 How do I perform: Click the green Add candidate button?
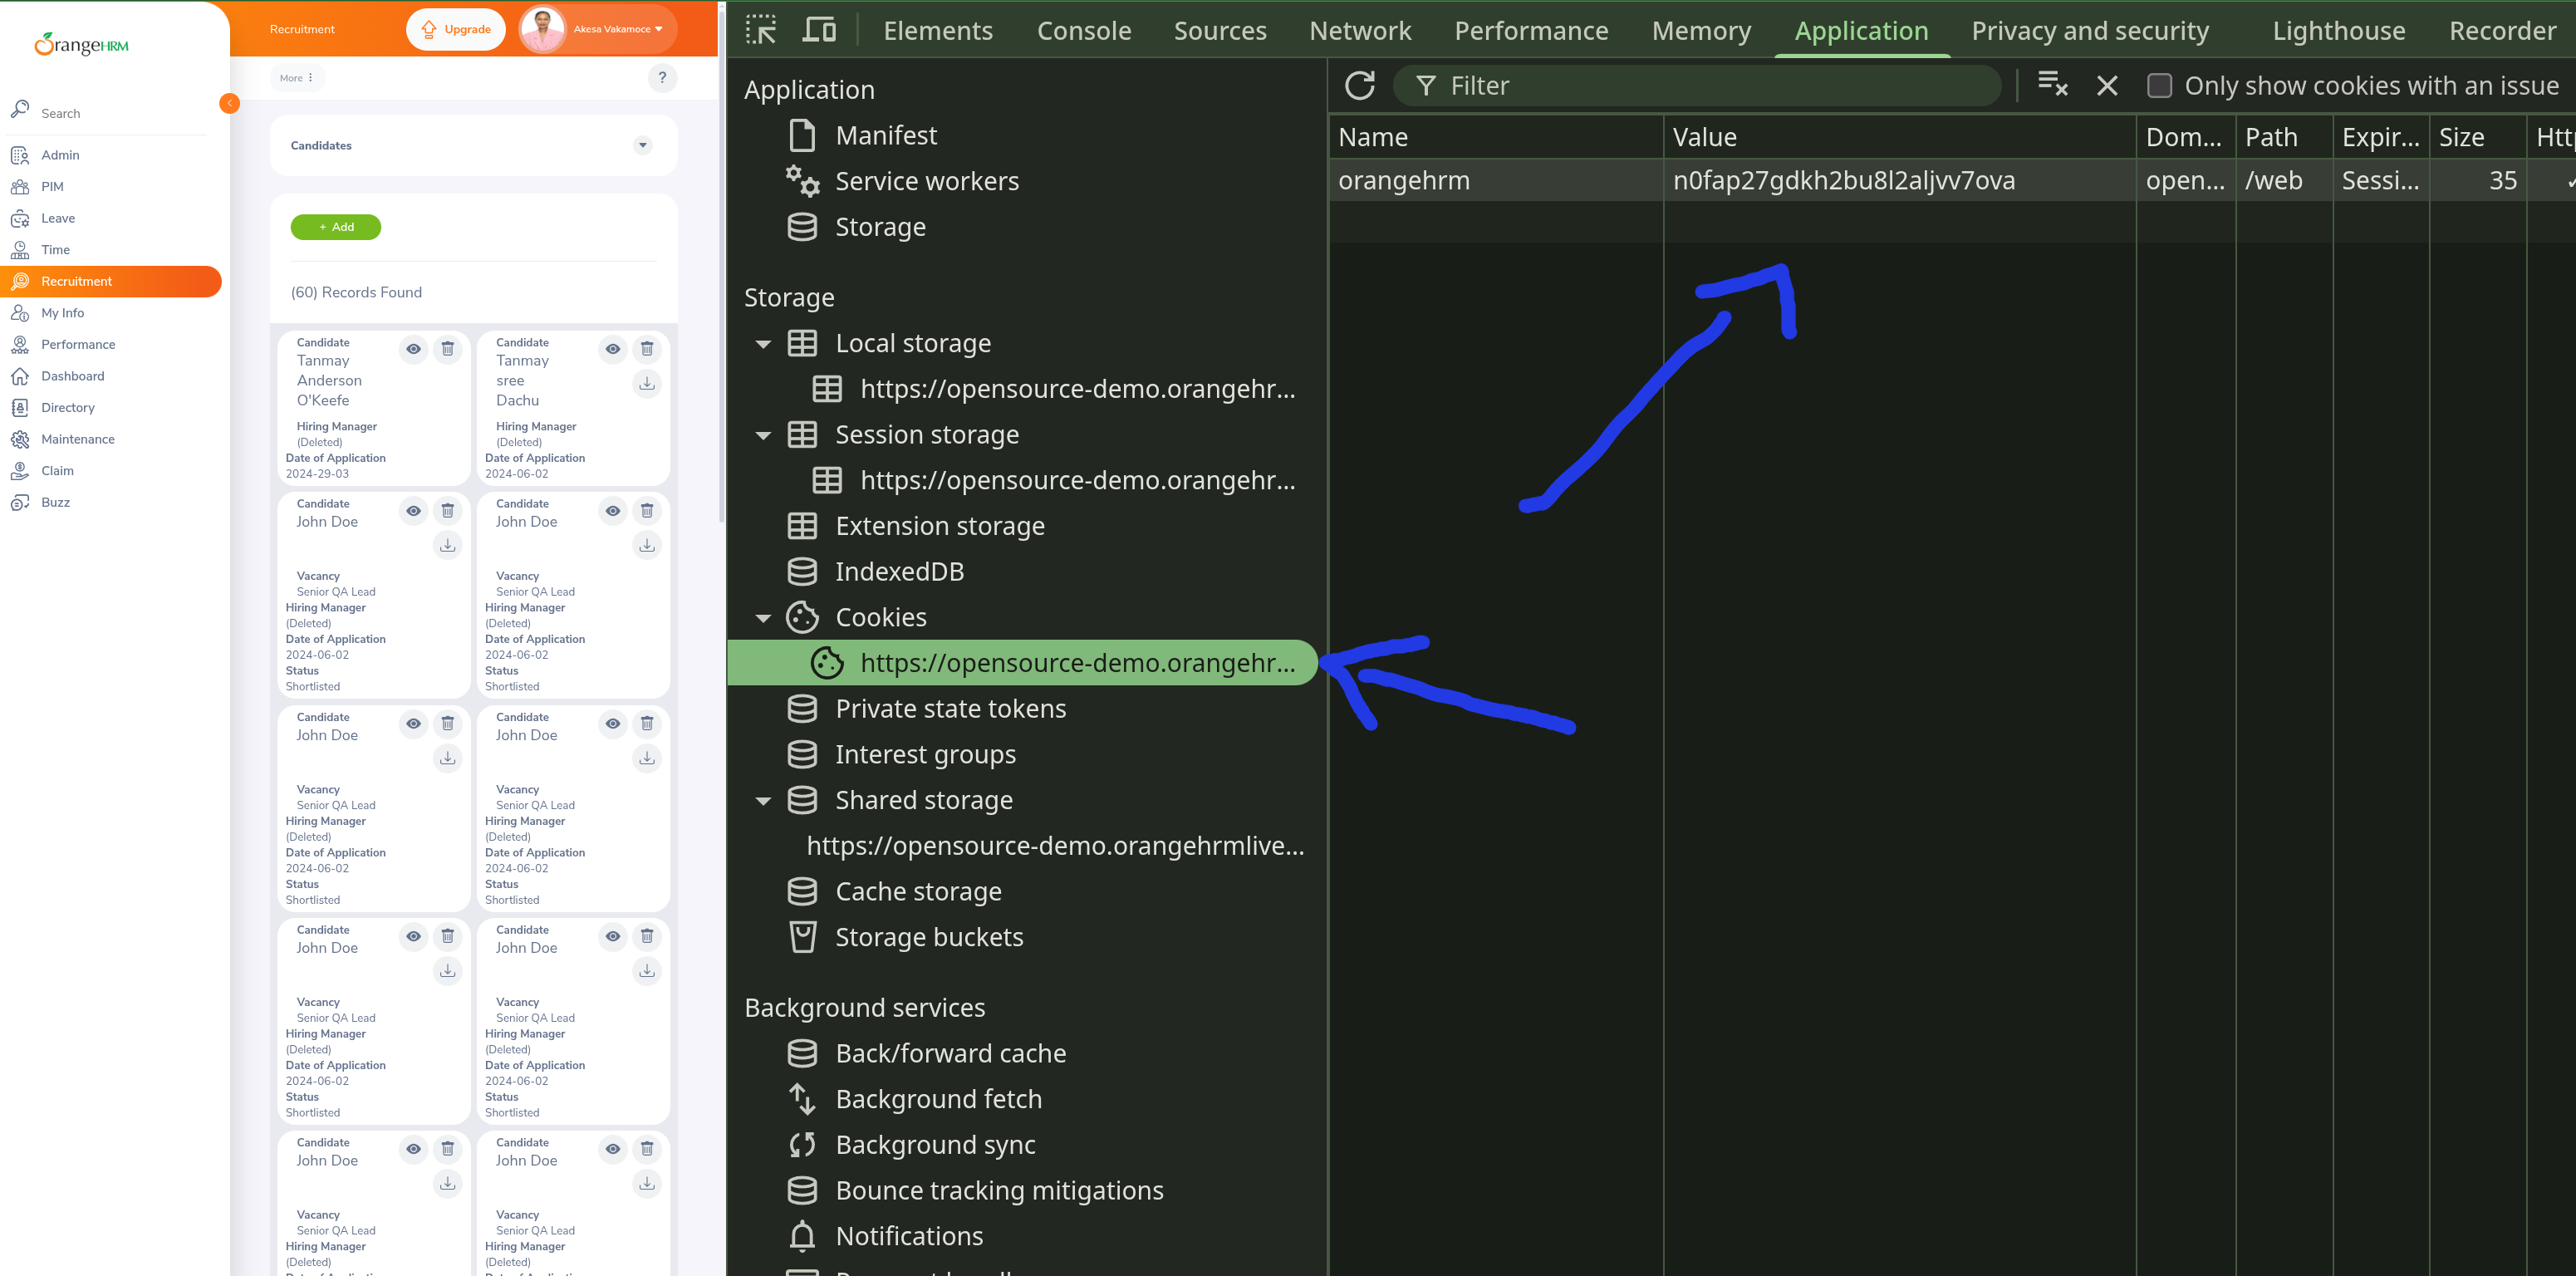[336, 227]
